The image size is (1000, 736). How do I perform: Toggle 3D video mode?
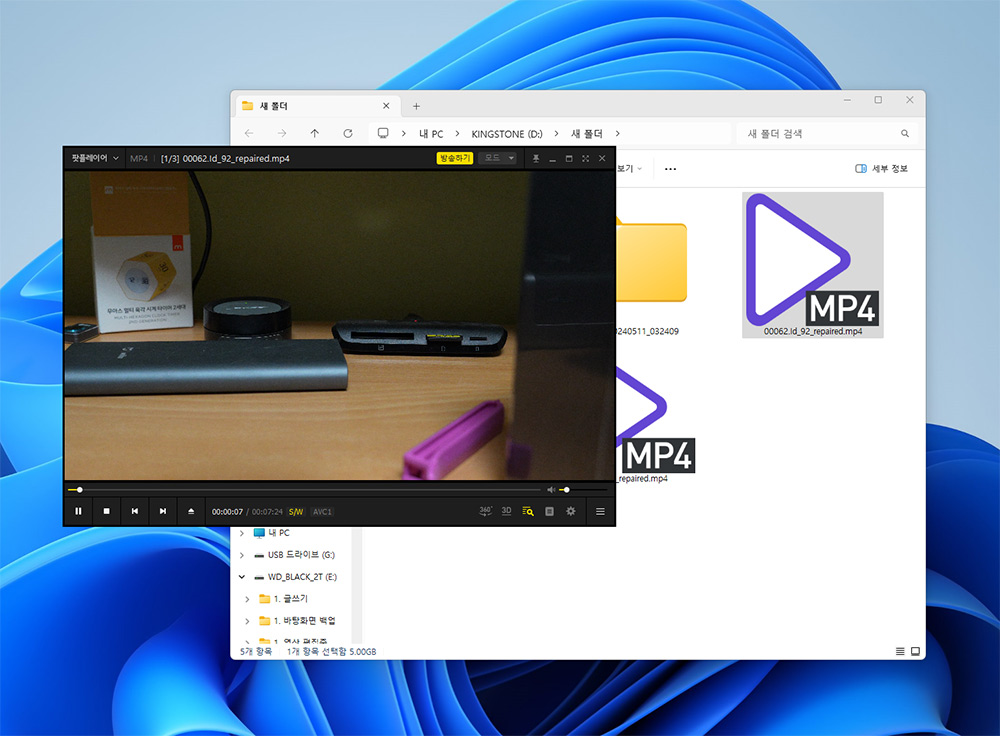click(x=506, y=511)
